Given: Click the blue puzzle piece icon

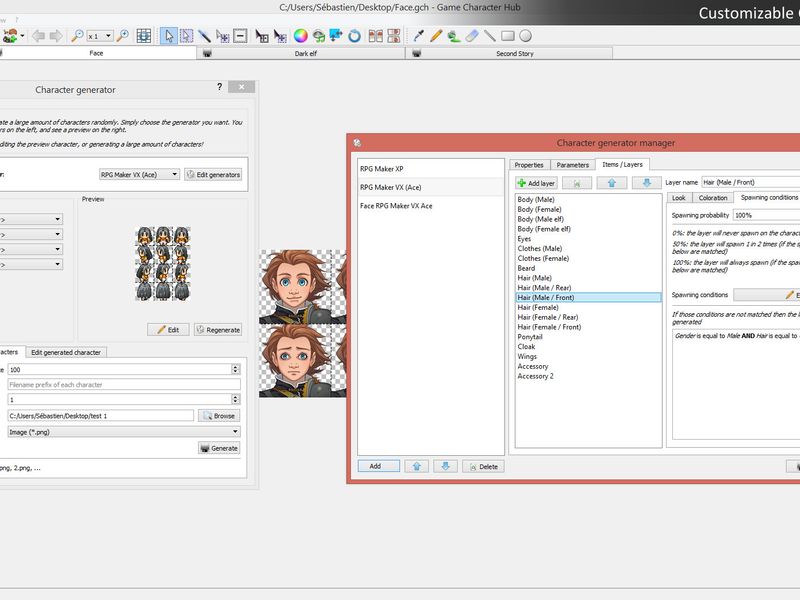Looking at the screenshot, I should [336, 36].
